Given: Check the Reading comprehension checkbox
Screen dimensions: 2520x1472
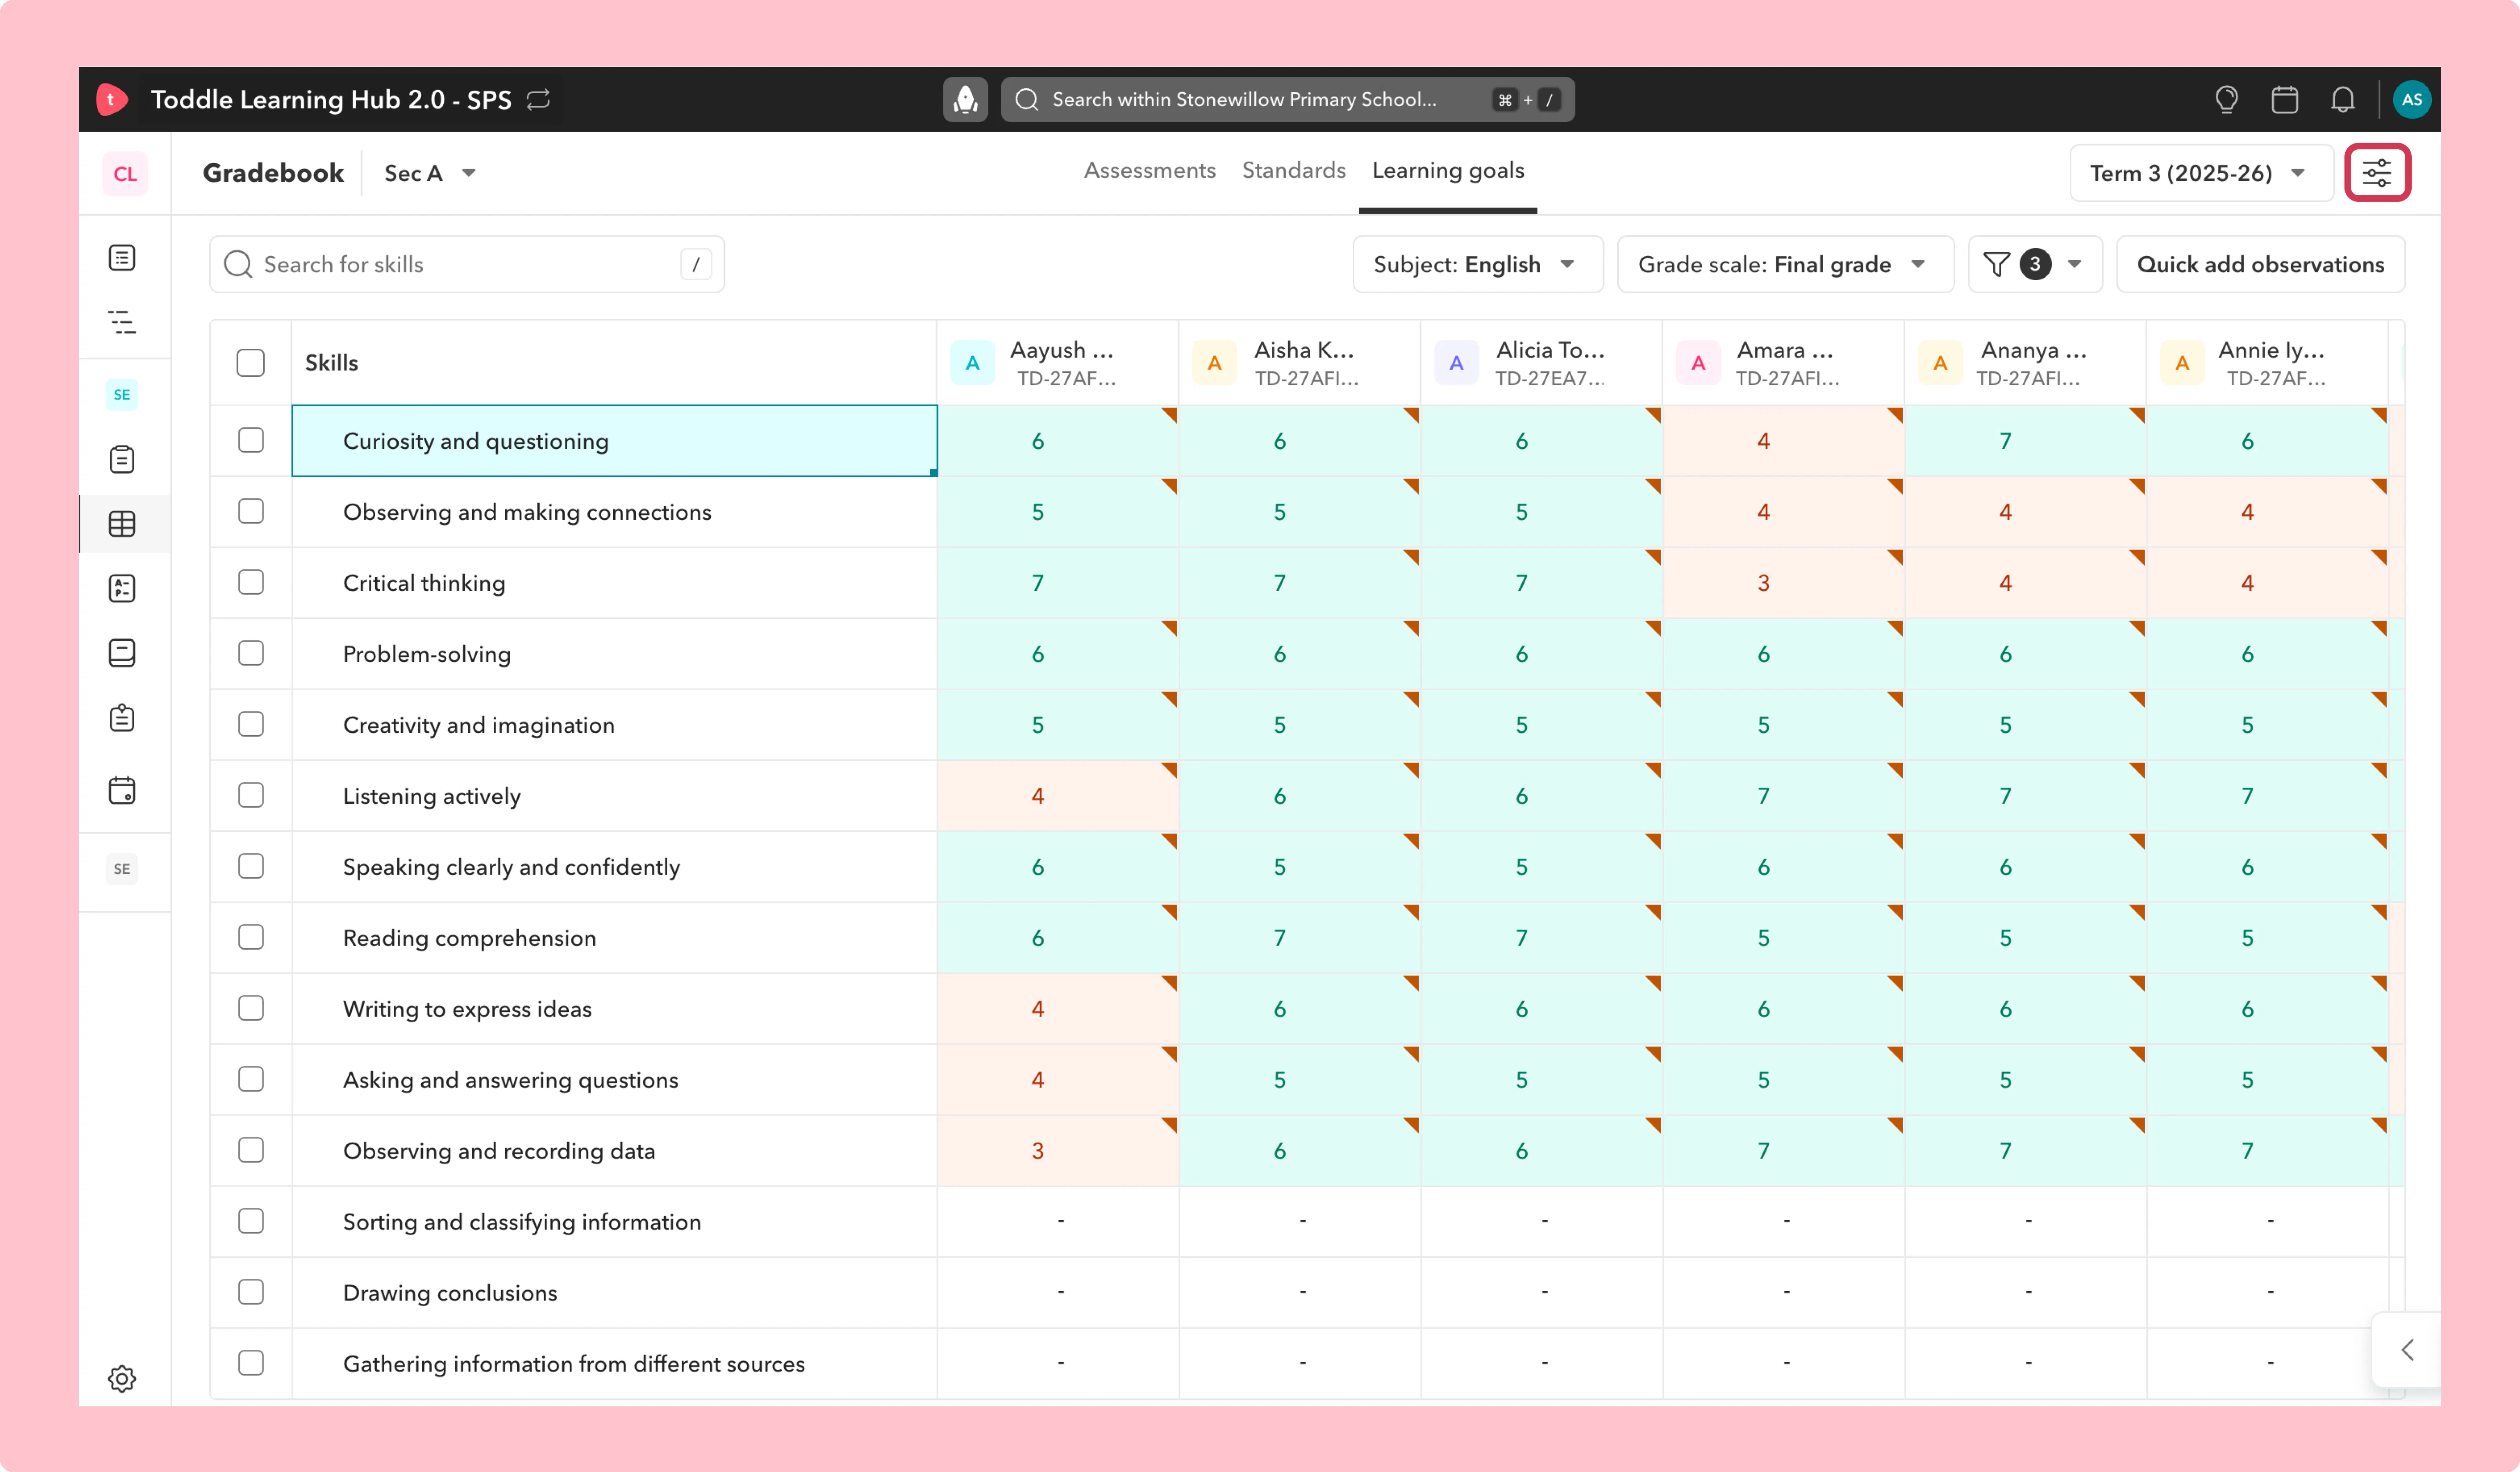Looking at the screenshot, I should pos(251,937).
